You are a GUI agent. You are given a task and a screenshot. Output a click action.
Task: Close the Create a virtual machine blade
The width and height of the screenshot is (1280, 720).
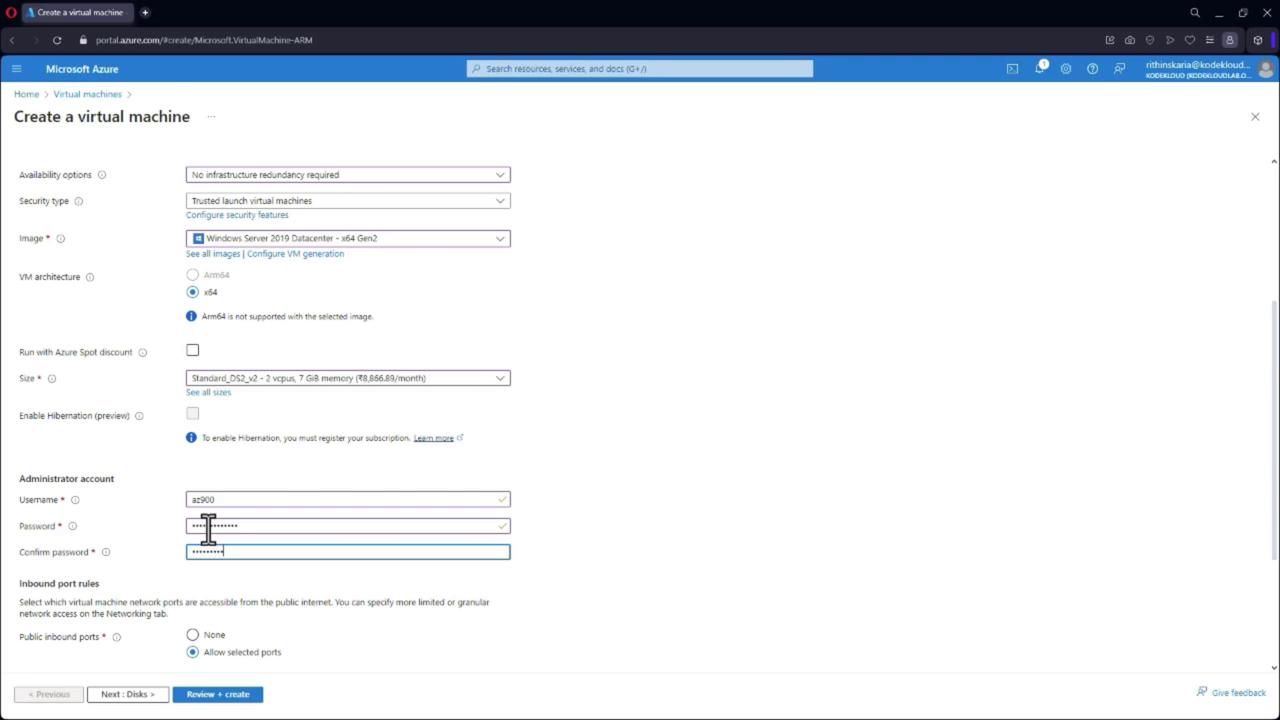click(x=1255, y=117)
